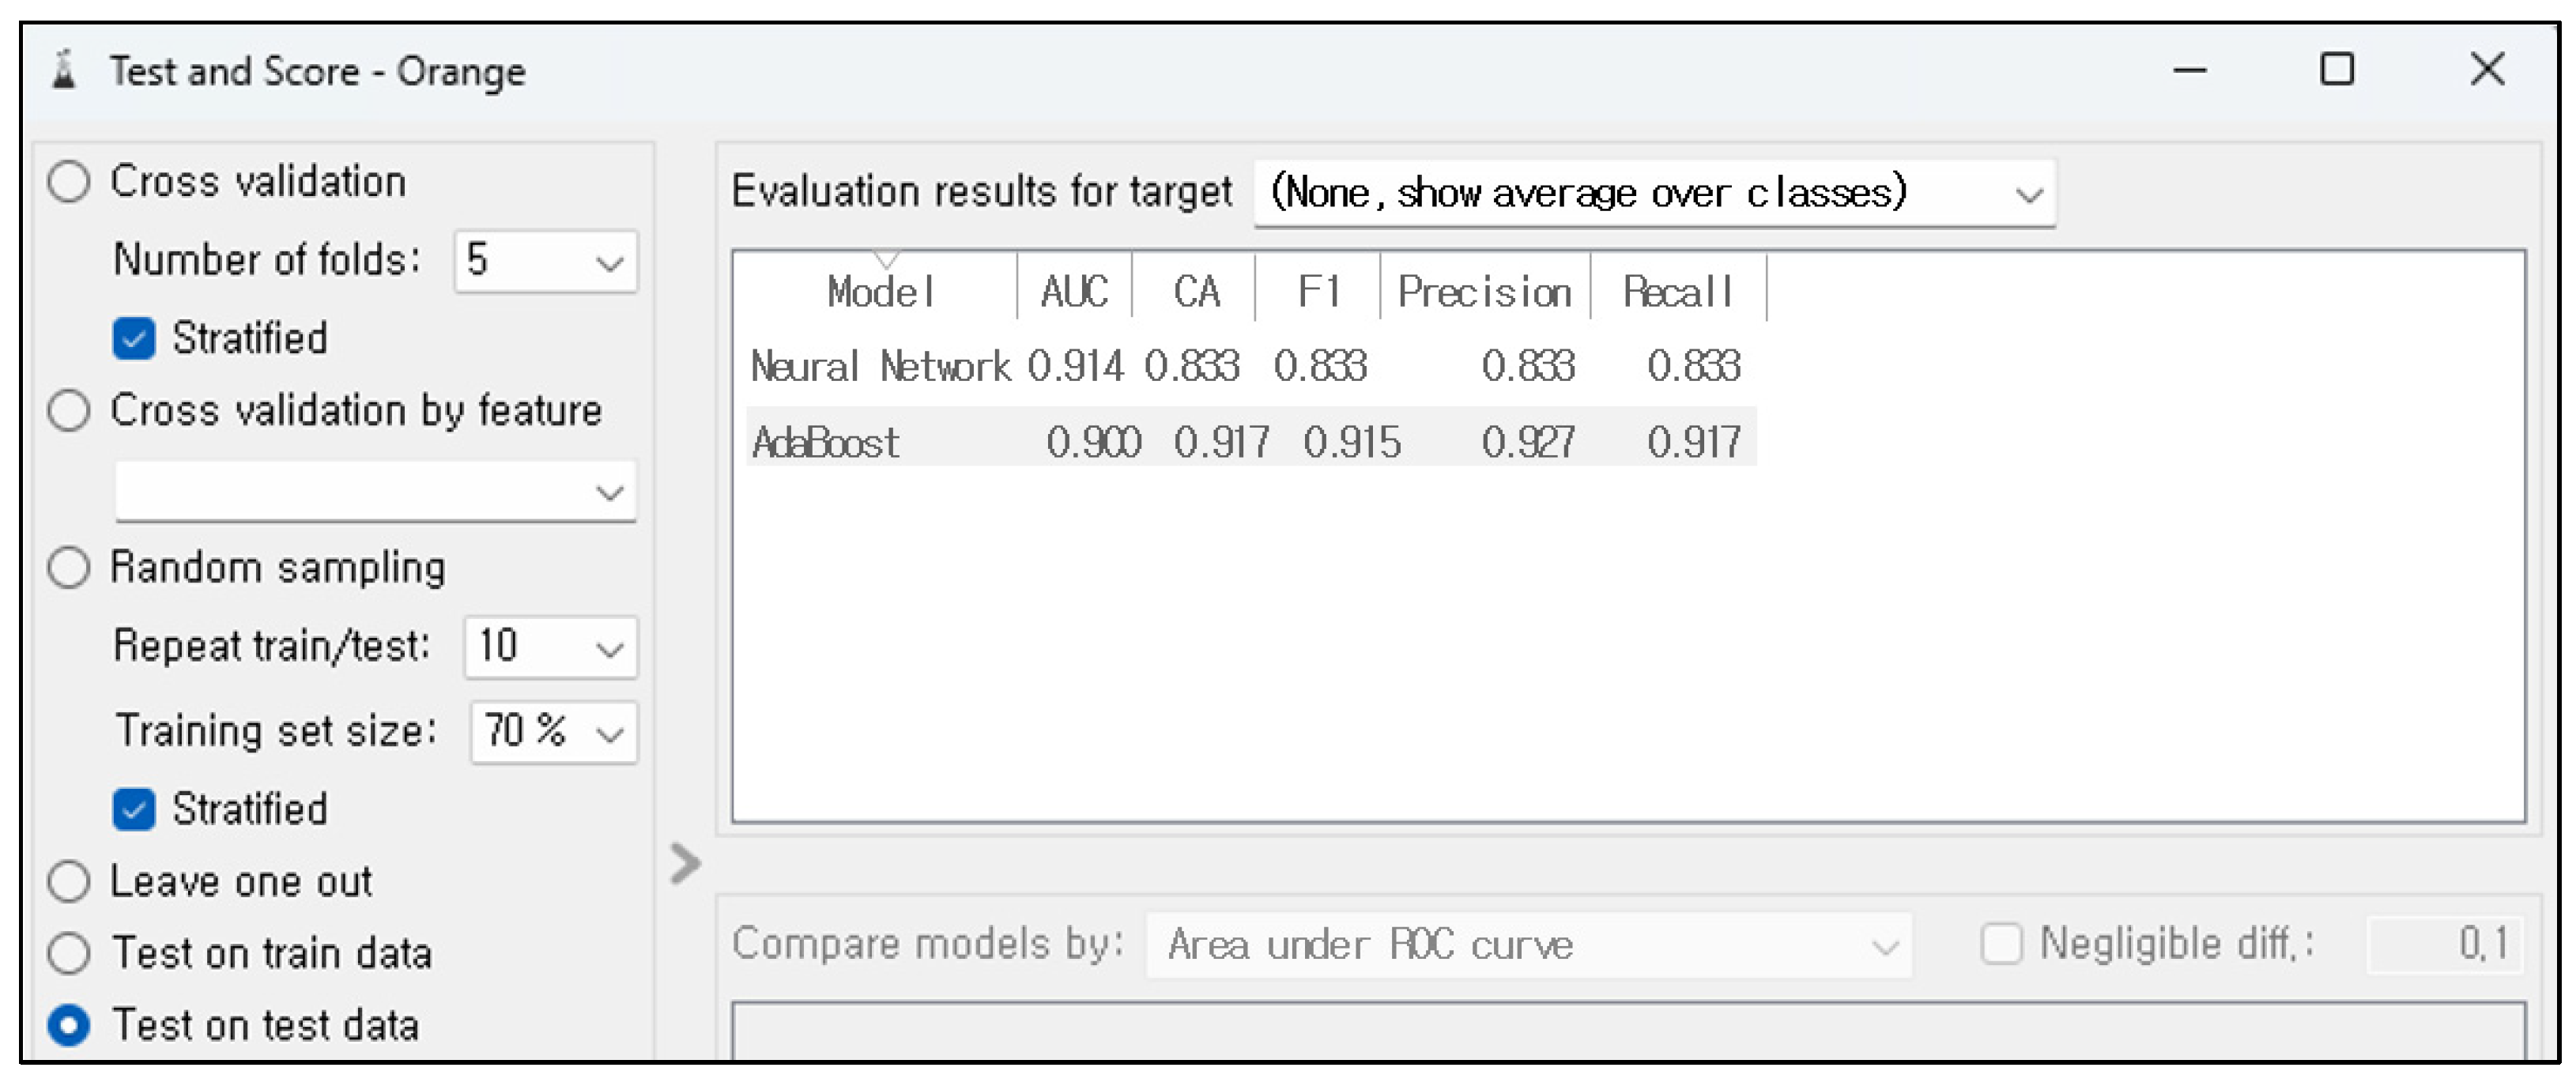Toggle Stratified checkbox under Number of folds
The width and height of the screenshot is (2576, 1090).
tap(134, 339)
